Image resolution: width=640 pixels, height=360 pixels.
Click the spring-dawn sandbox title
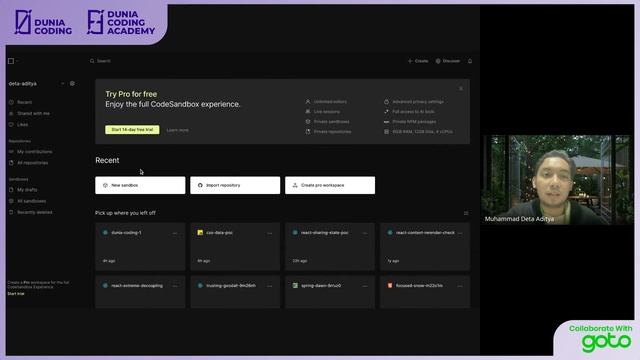tap(321, 285)
